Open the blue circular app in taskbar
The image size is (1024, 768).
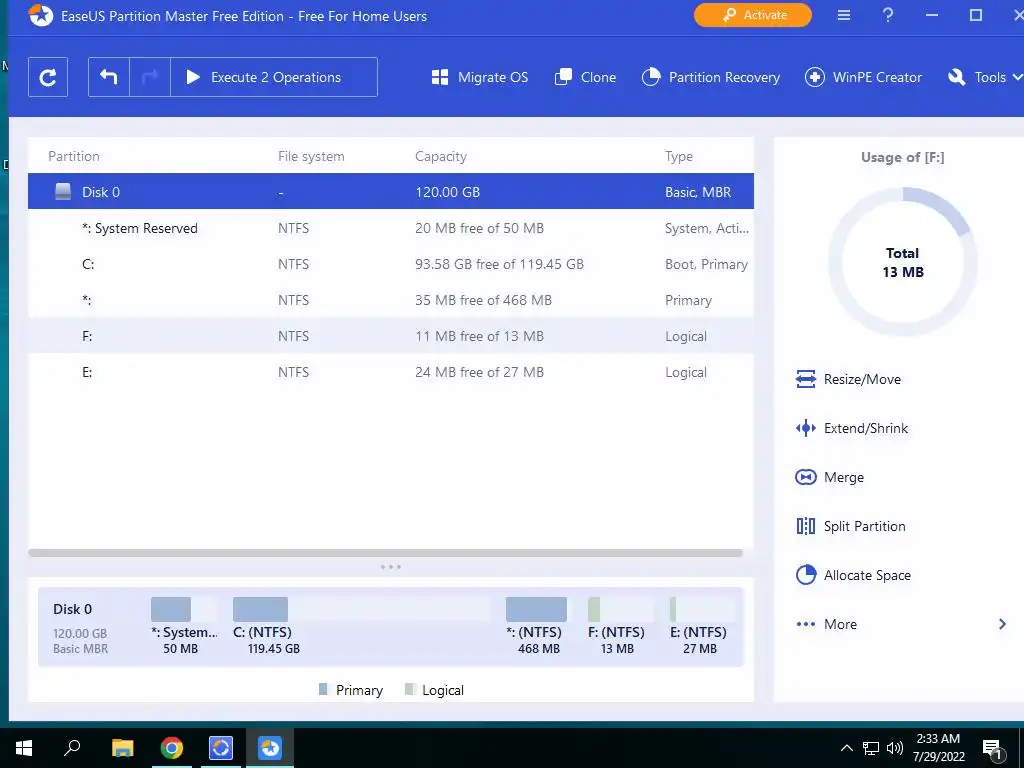point(221,747)
